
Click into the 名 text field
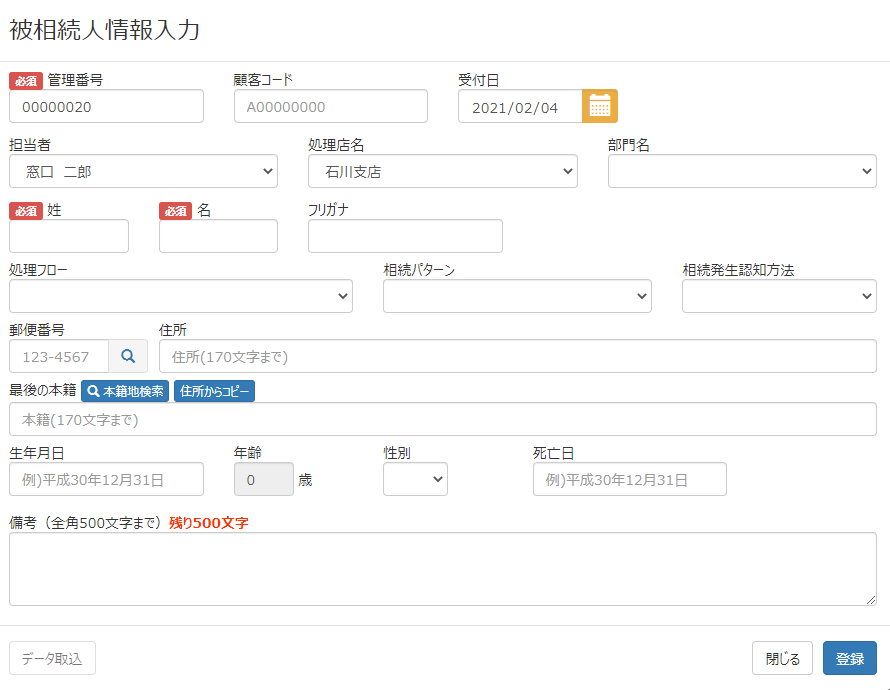click(x=218, y=236)
